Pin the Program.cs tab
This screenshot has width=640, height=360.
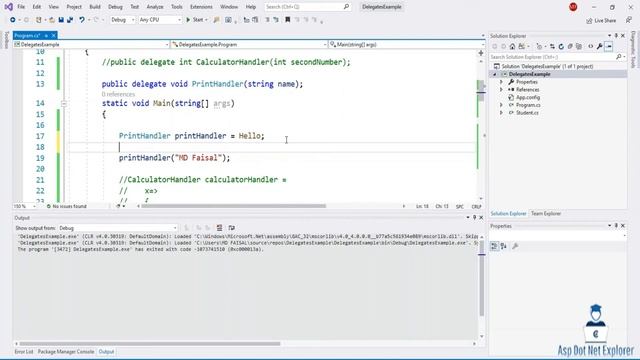click(x=46, y=36)
